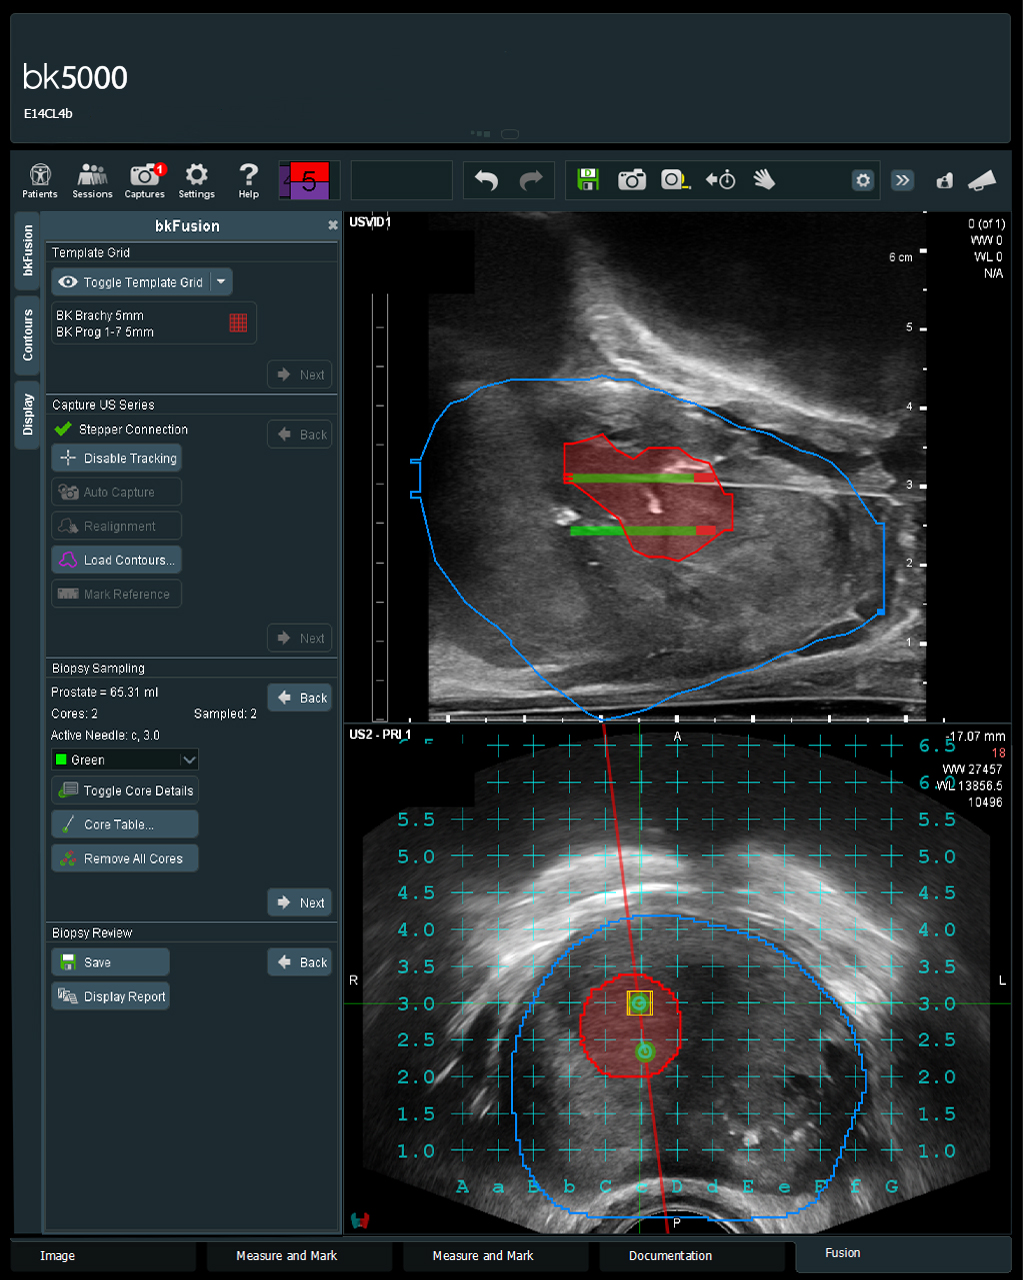This screenshot has width=1024, height=1280.
Task: Click Display Report button
Action: [111, 997]
